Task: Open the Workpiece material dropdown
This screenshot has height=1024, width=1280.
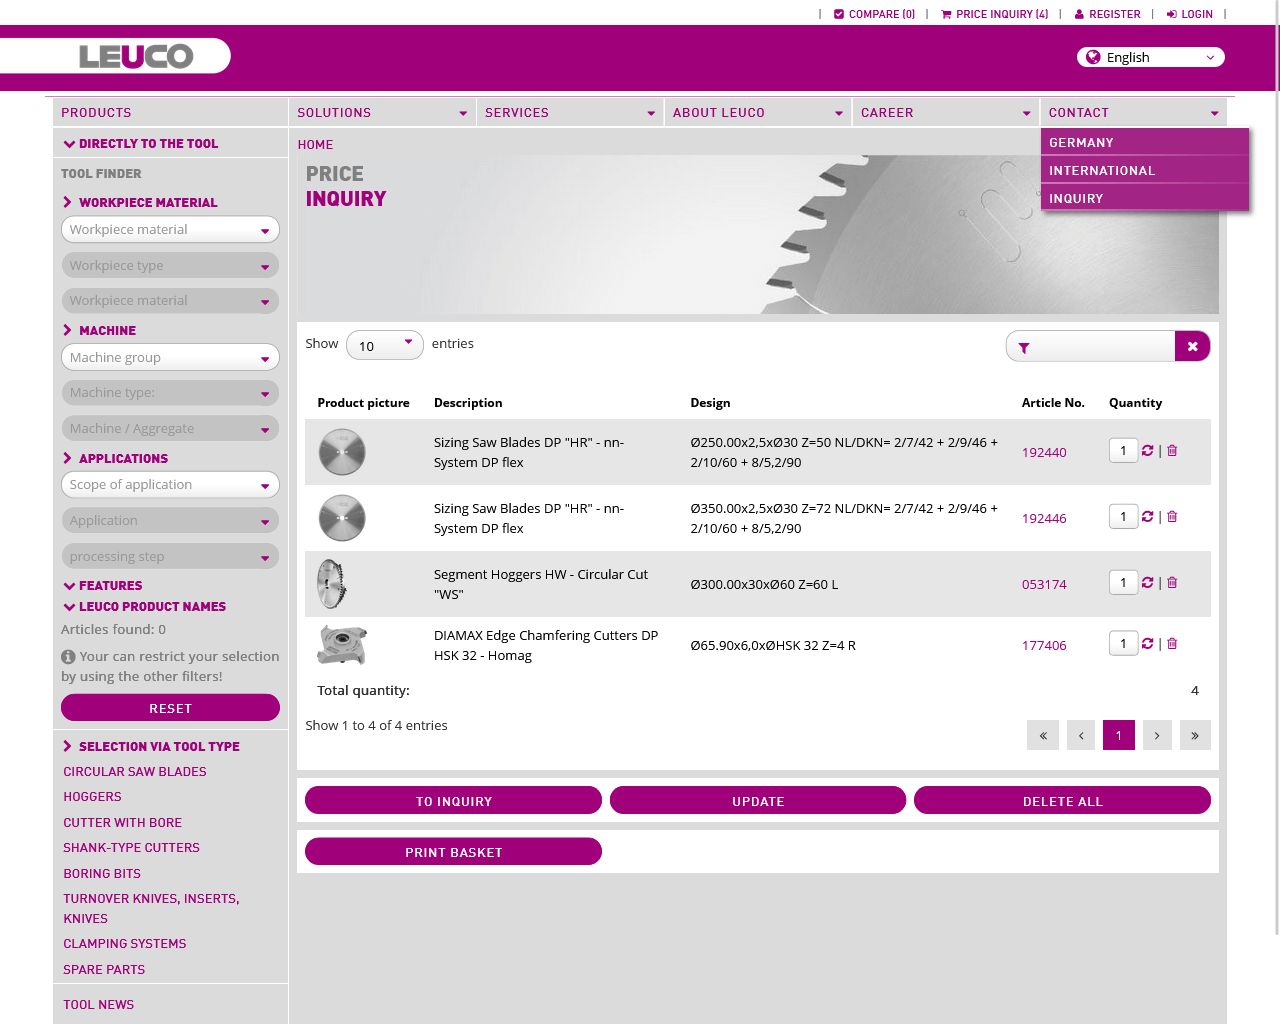Action: (x=170, y=230)
